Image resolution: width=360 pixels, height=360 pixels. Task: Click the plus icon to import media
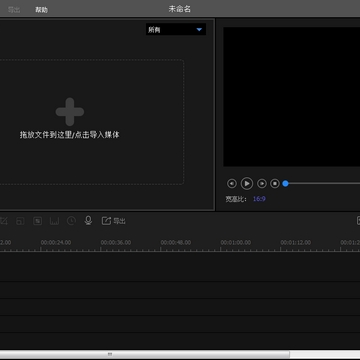click(x=70, y=112)
